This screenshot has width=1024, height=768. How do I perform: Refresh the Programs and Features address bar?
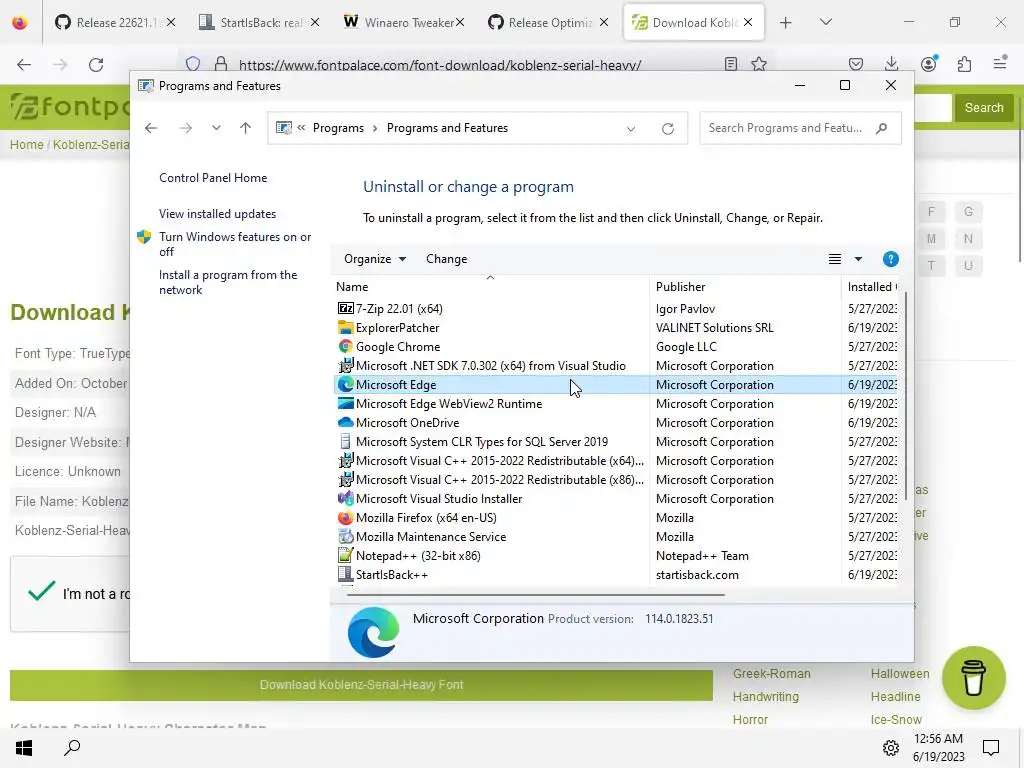(x=667, y=129)
